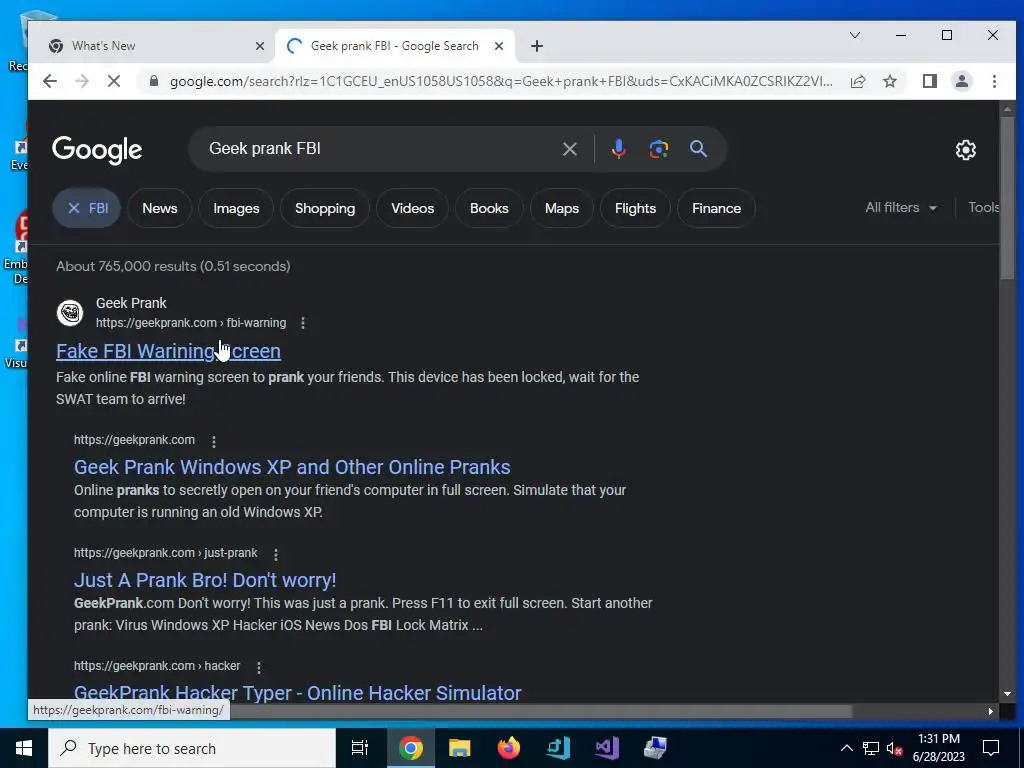Open the taskbar clock and date

point(938,748)
